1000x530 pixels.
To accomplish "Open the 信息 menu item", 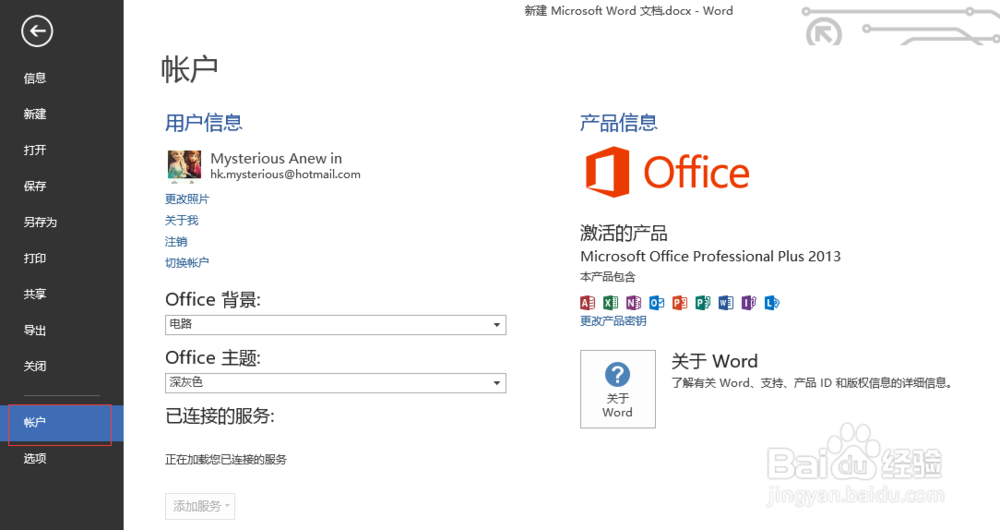I will (x=35, y=78).
